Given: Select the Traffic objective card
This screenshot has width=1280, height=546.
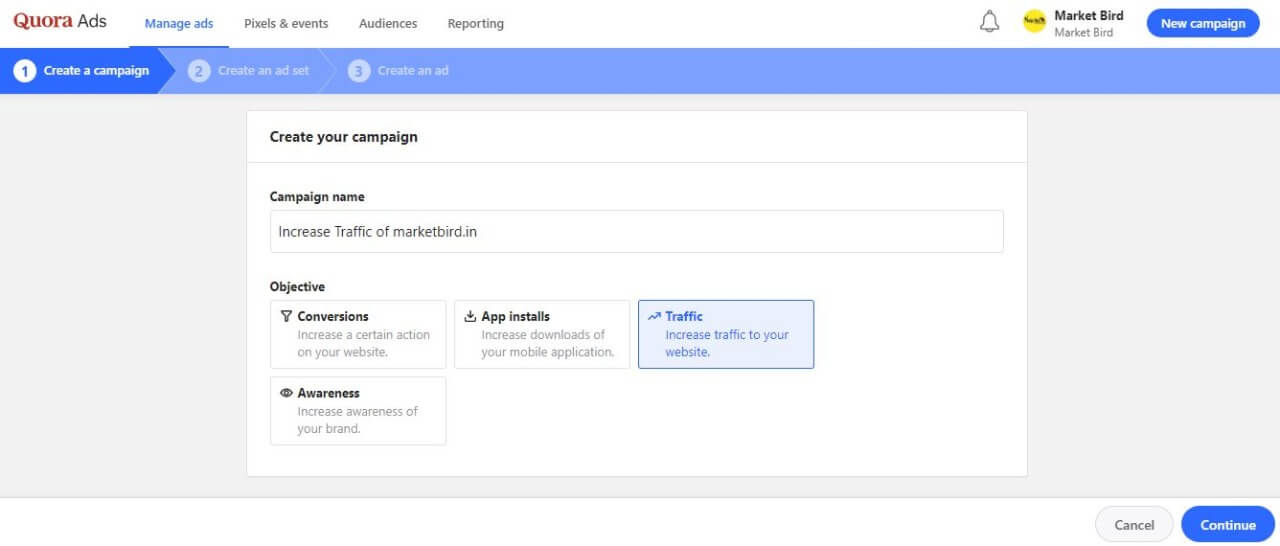Looking at the screenshot, I should point(726,334).
